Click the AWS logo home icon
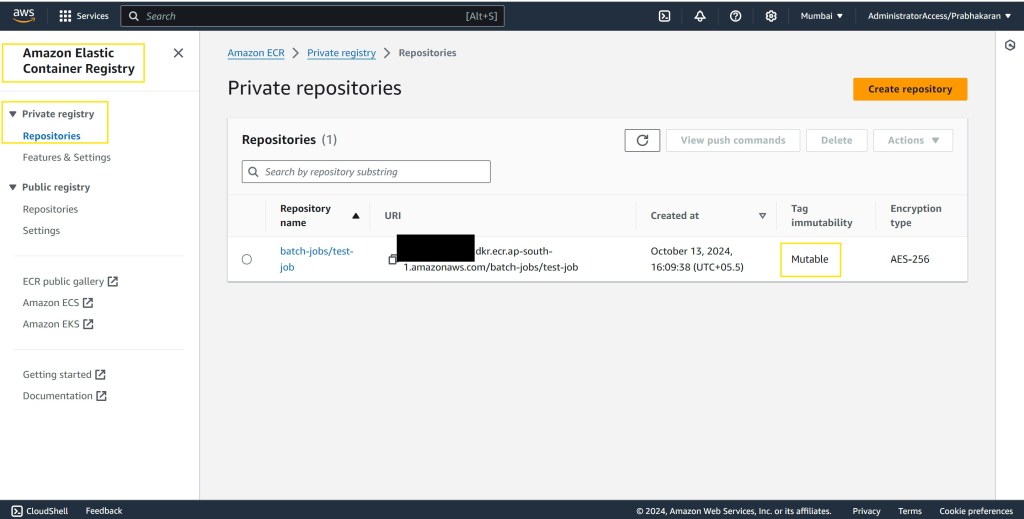Viewport: 1024px width, 519px height. click(24, 15)
